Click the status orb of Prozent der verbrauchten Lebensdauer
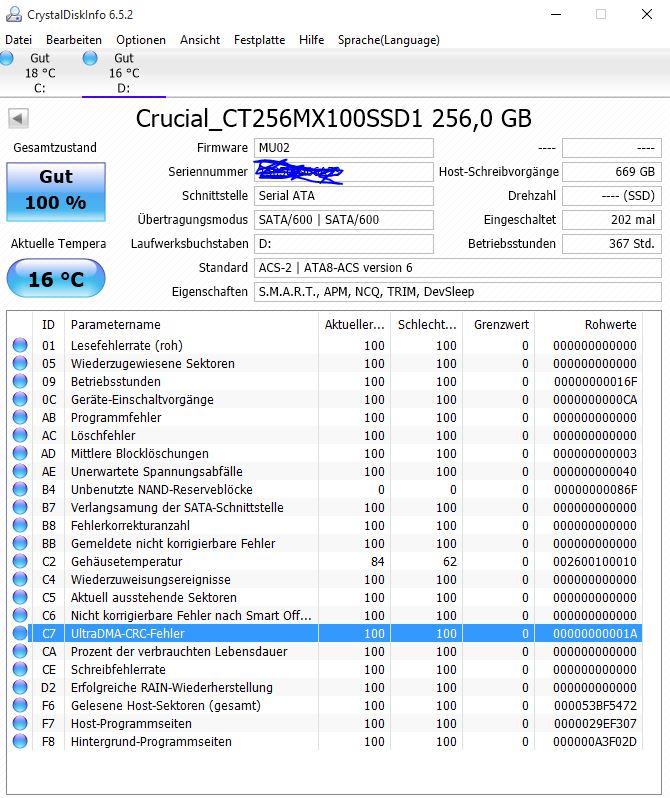Image resolution: width=670 pixels, height=798 pixels. click(x=20, y=651)
